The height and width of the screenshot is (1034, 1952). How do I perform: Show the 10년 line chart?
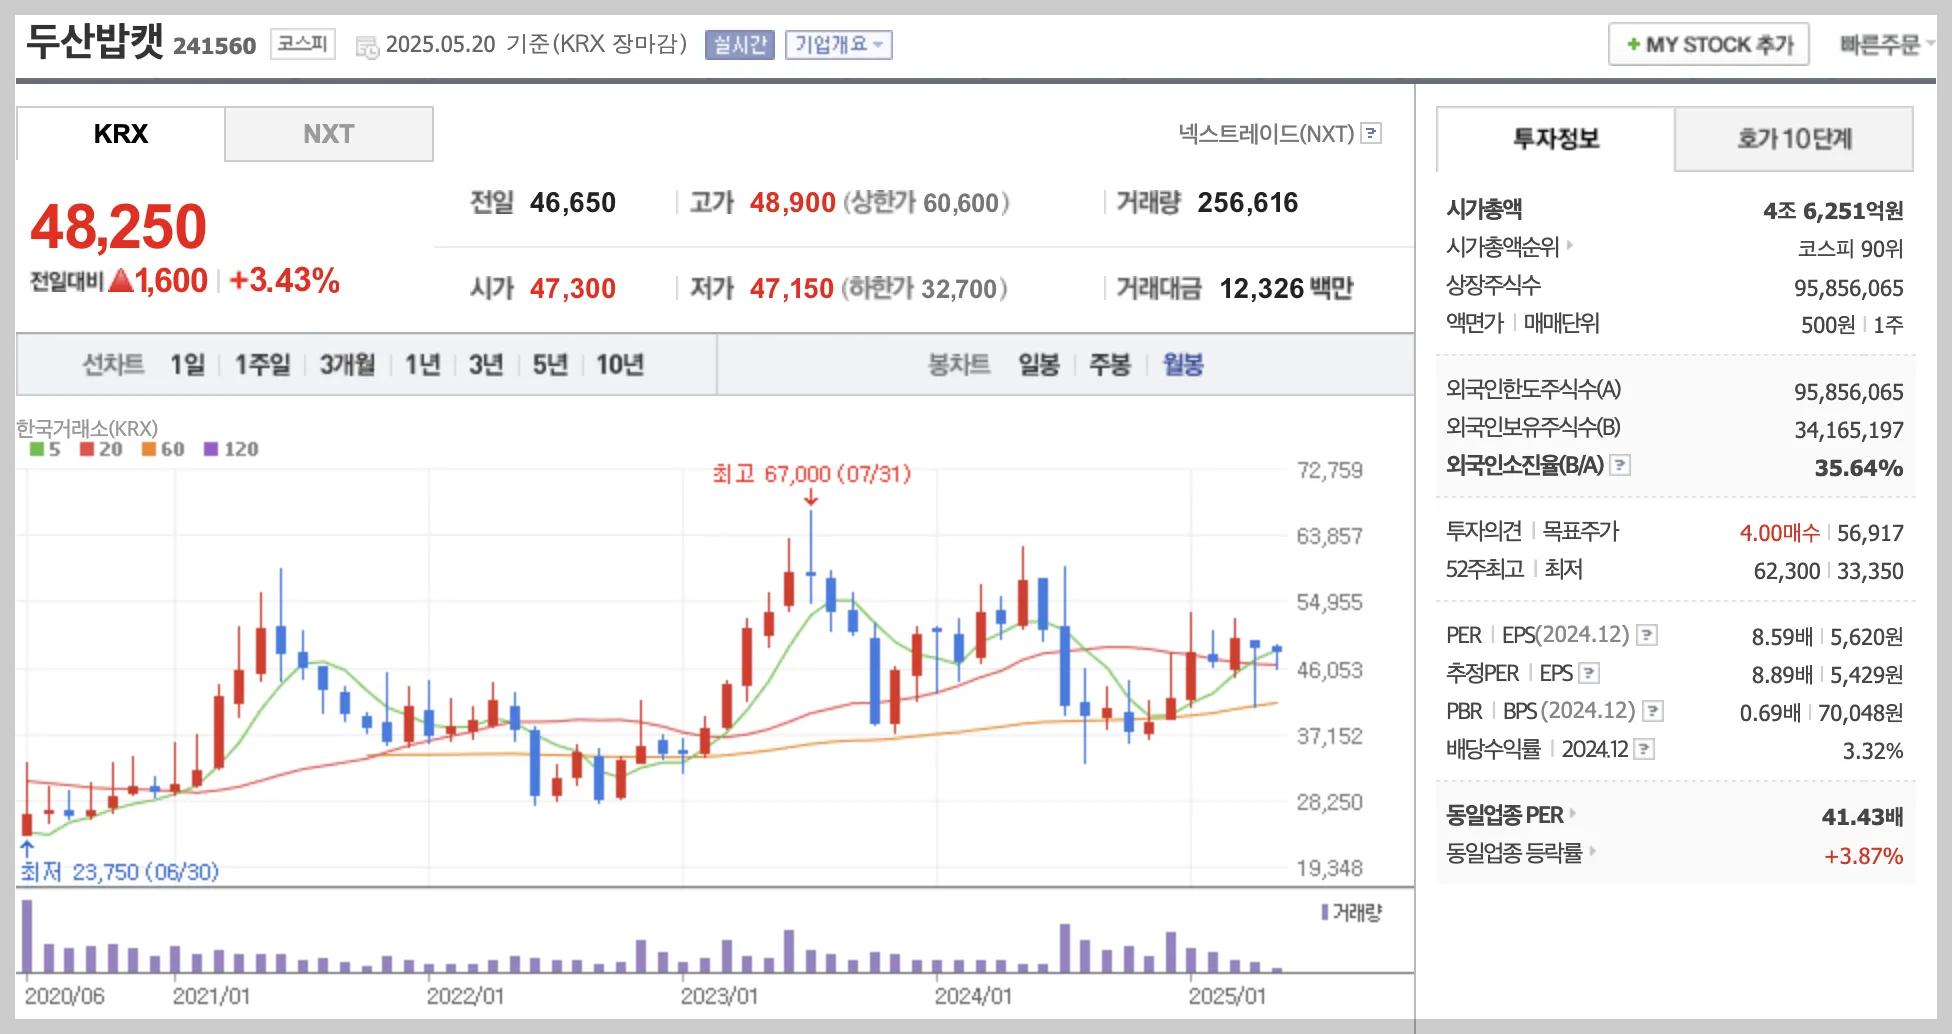pyautogui.click(x=620, y=365)
